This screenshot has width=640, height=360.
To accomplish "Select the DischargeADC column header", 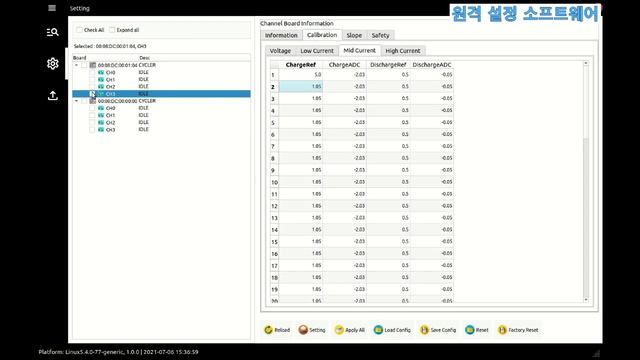I will coord(432,65).
